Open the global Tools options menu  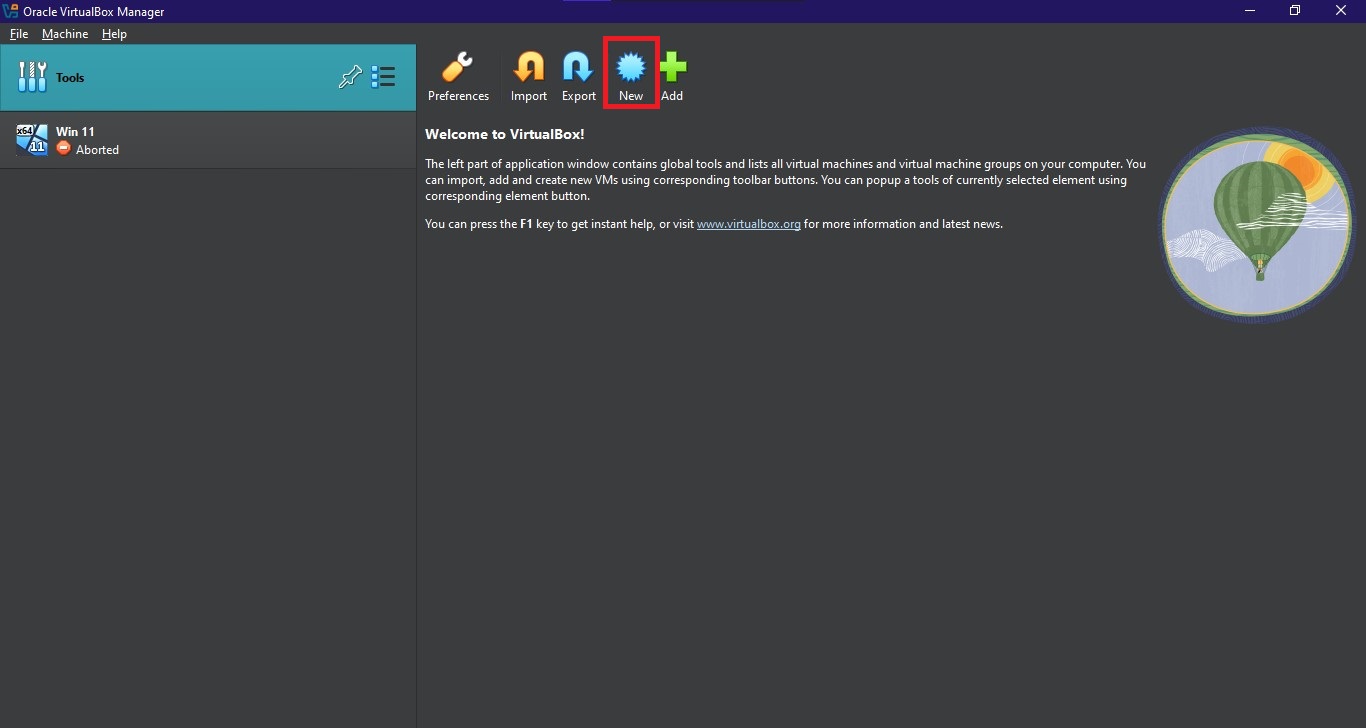point(382,76)
